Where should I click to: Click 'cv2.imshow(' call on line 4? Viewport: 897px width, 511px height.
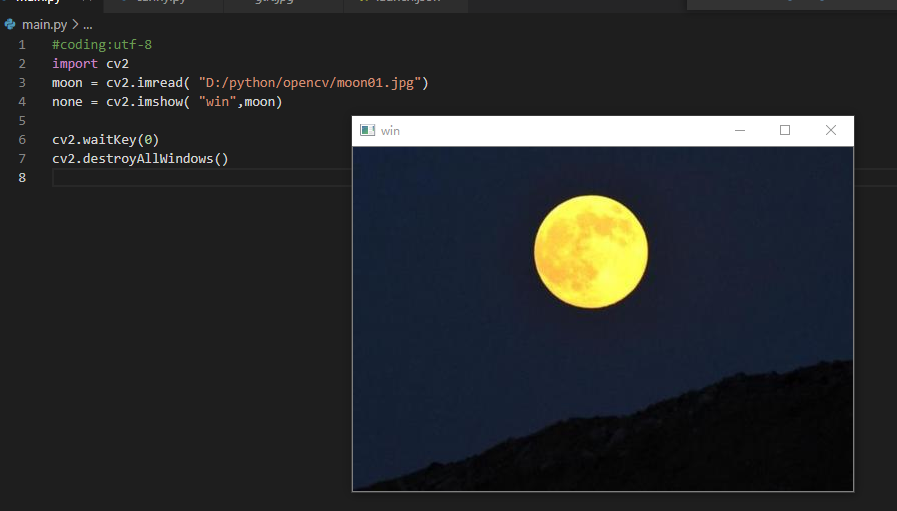[x=148, y=102]
